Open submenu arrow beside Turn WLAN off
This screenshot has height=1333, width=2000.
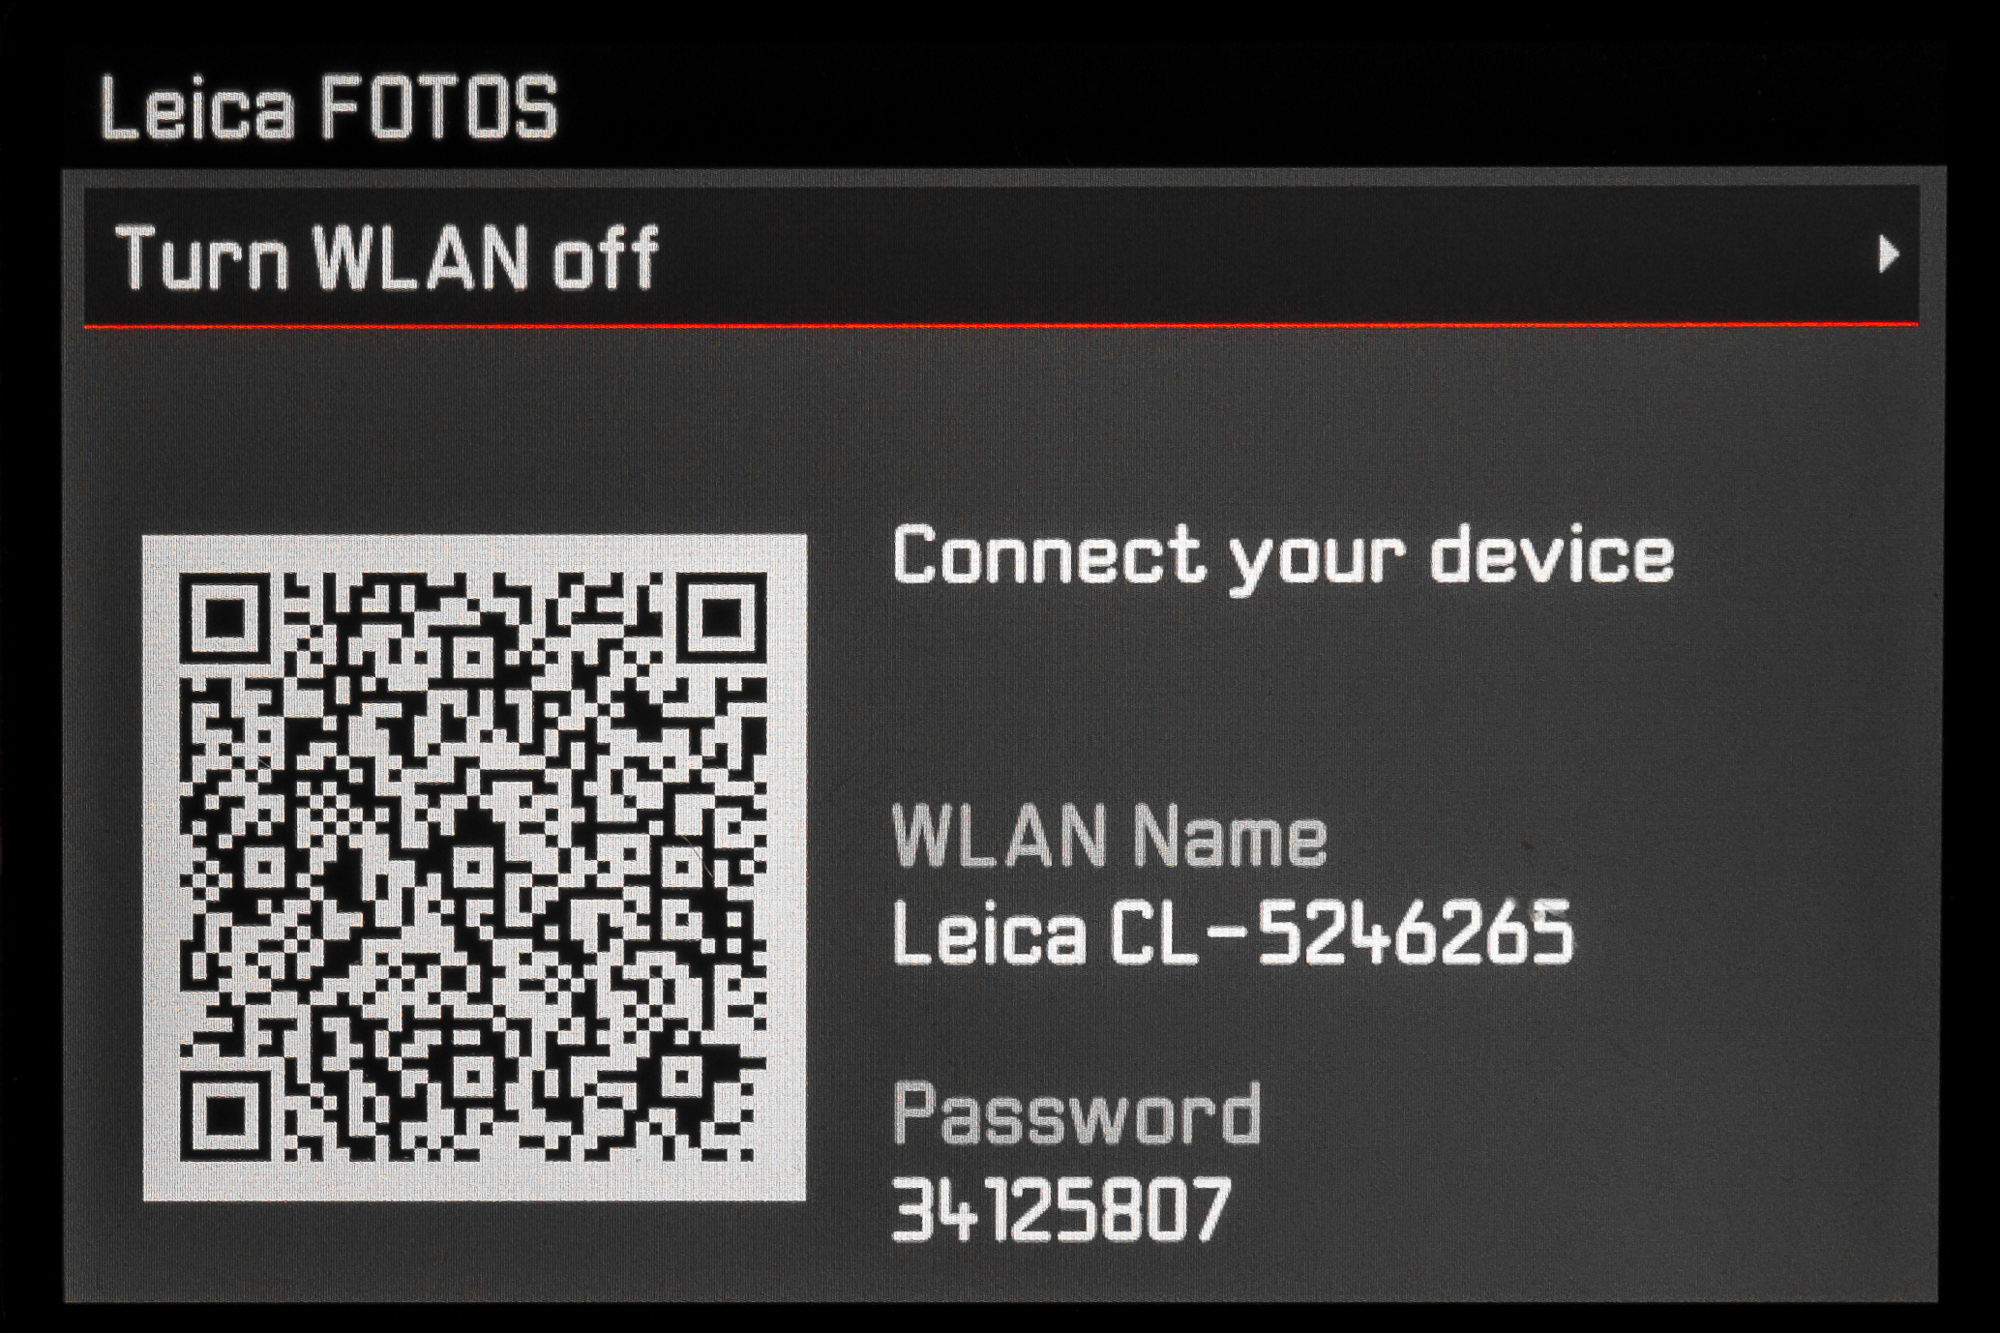click(x=1887, y=255)
